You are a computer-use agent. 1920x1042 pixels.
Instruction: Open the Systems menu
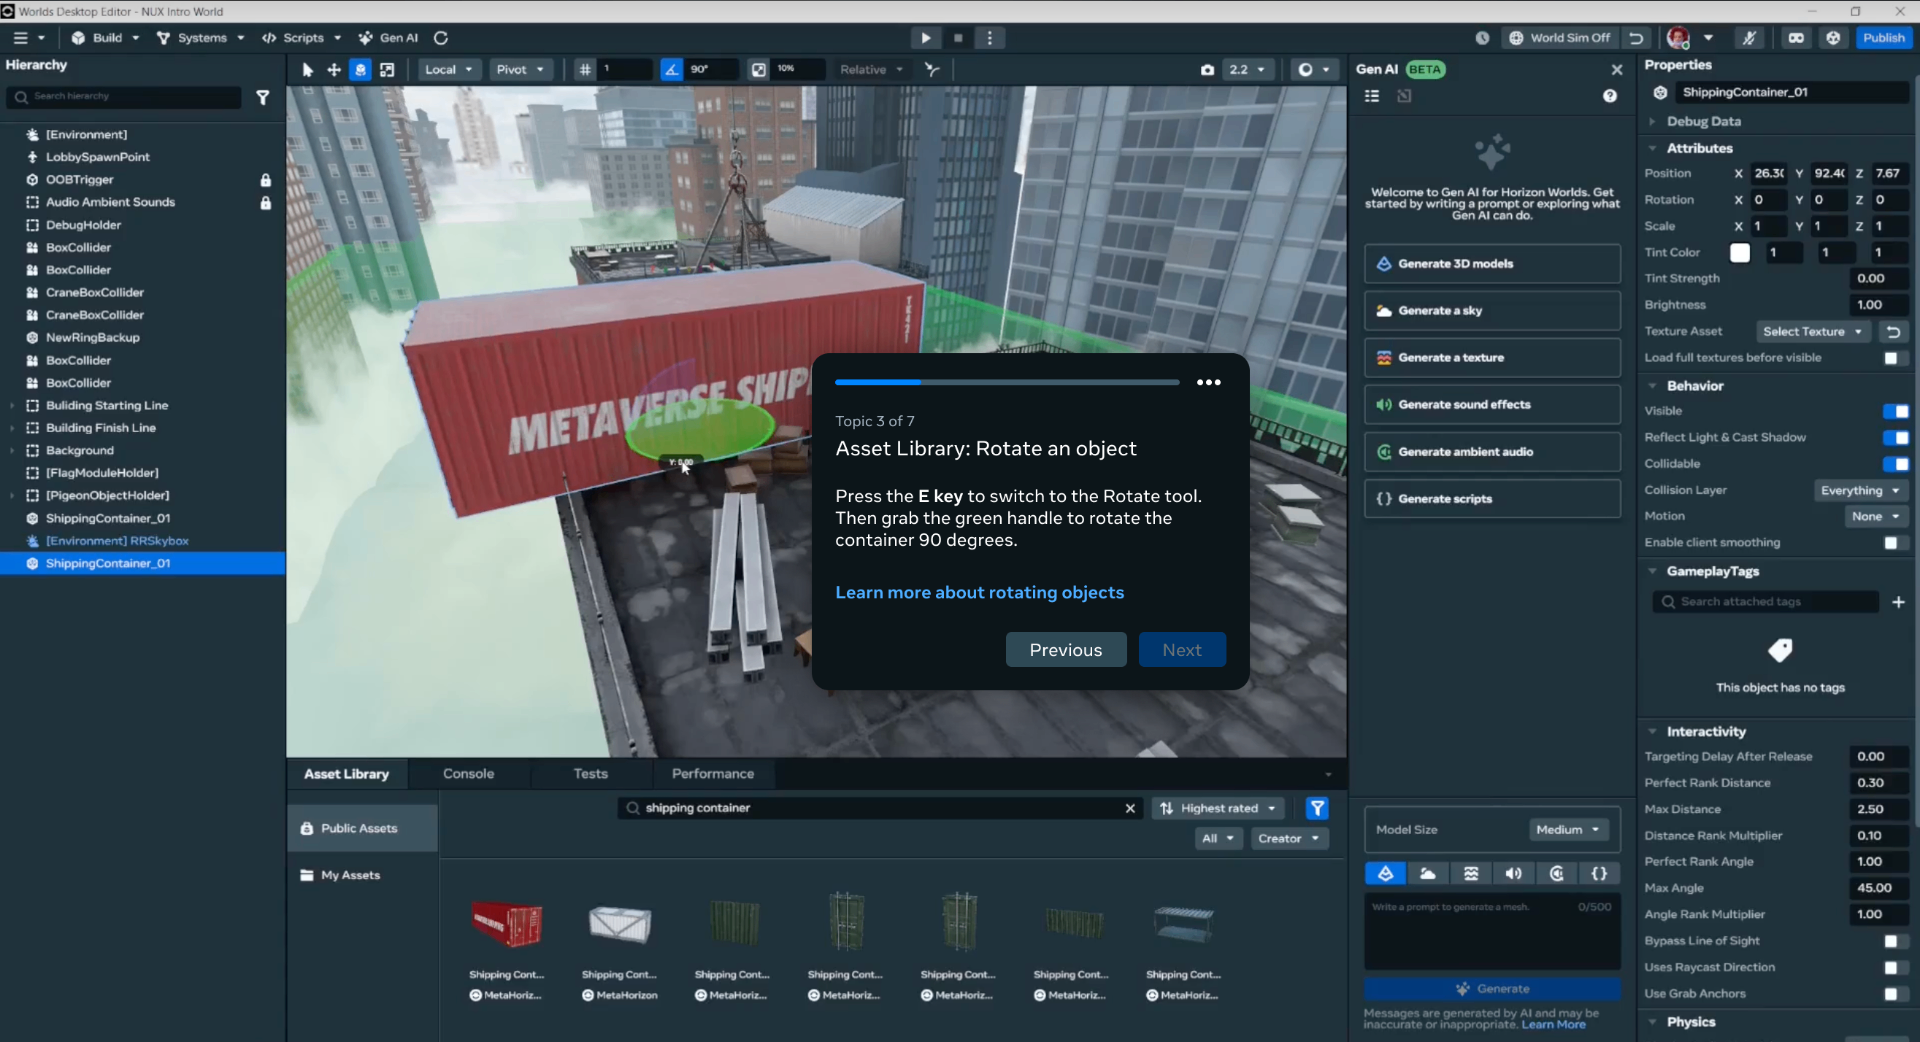[200, 38]
